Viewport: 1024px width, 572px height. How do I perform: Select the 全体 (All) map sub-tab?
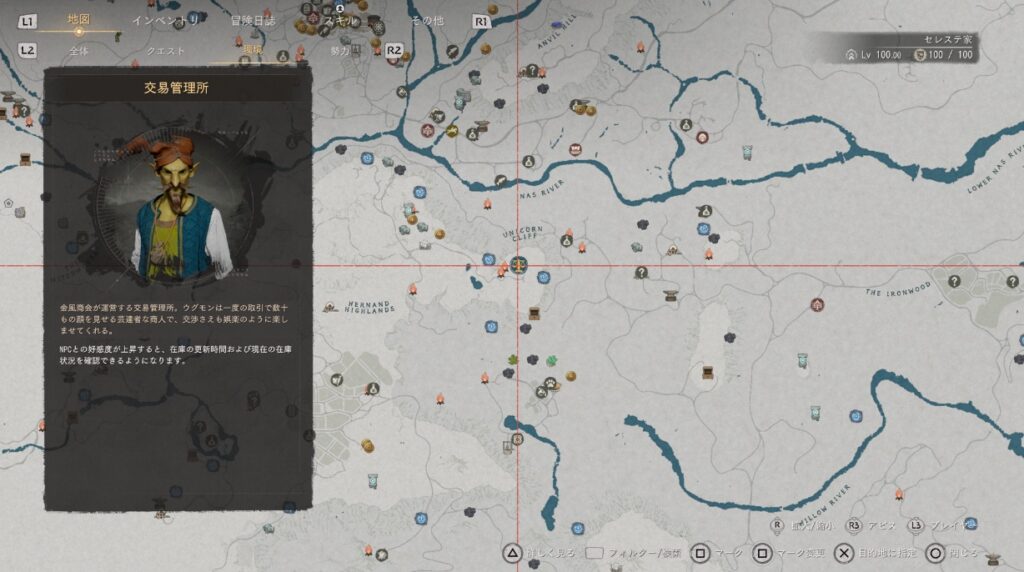coord(79,50)
